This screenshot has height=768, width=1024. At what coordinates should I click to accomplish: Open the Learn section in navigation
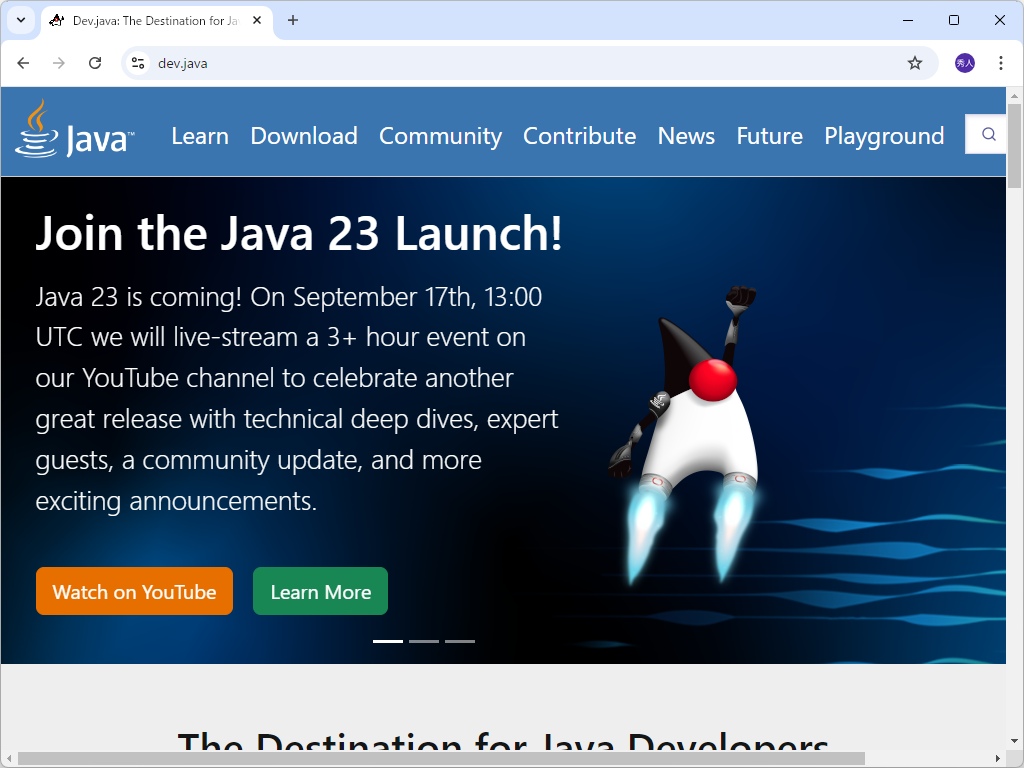pyautogui.click(x=200, y=137)
